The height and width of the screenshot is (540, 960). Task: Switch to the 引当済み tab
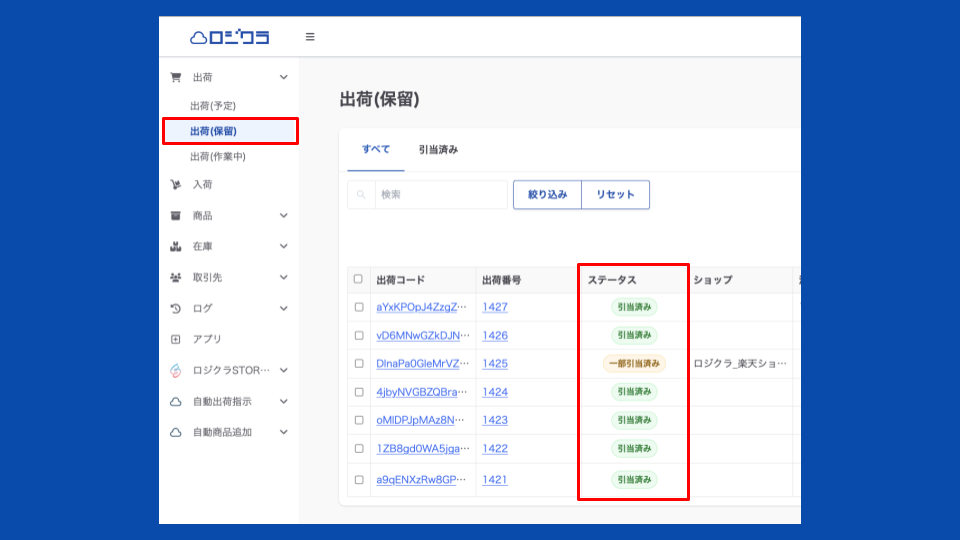pos(438,150)
